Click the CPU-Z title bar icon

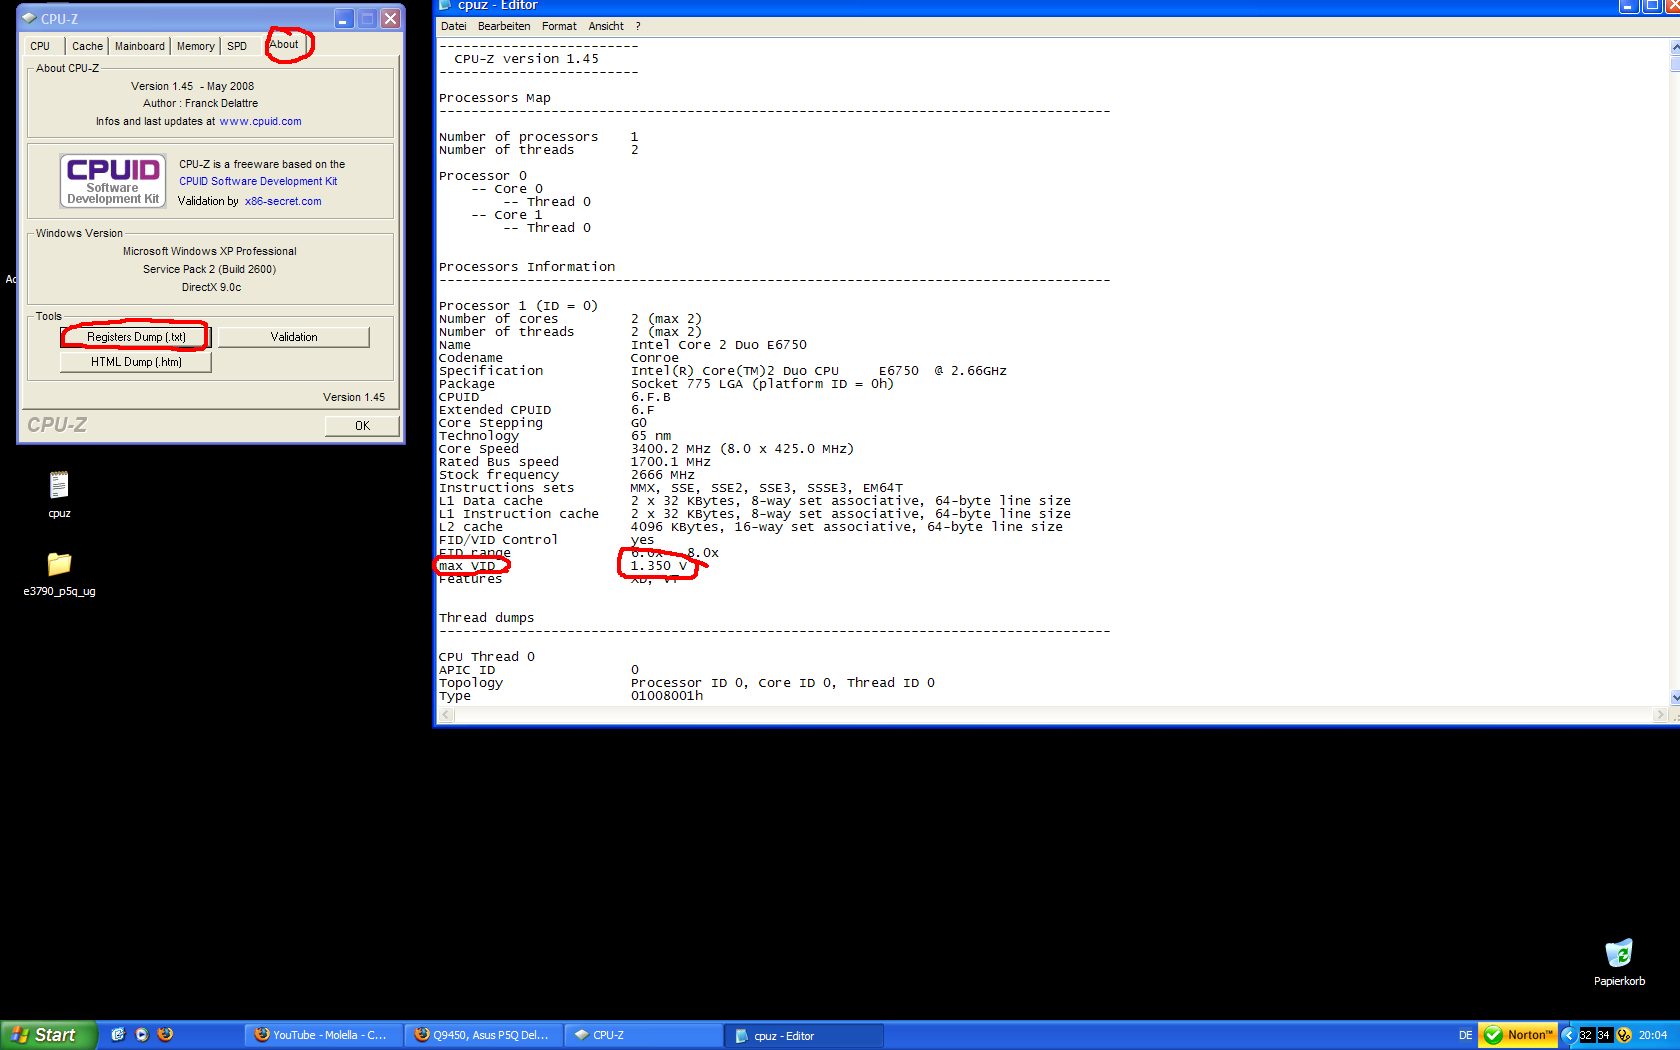point(29,18)
